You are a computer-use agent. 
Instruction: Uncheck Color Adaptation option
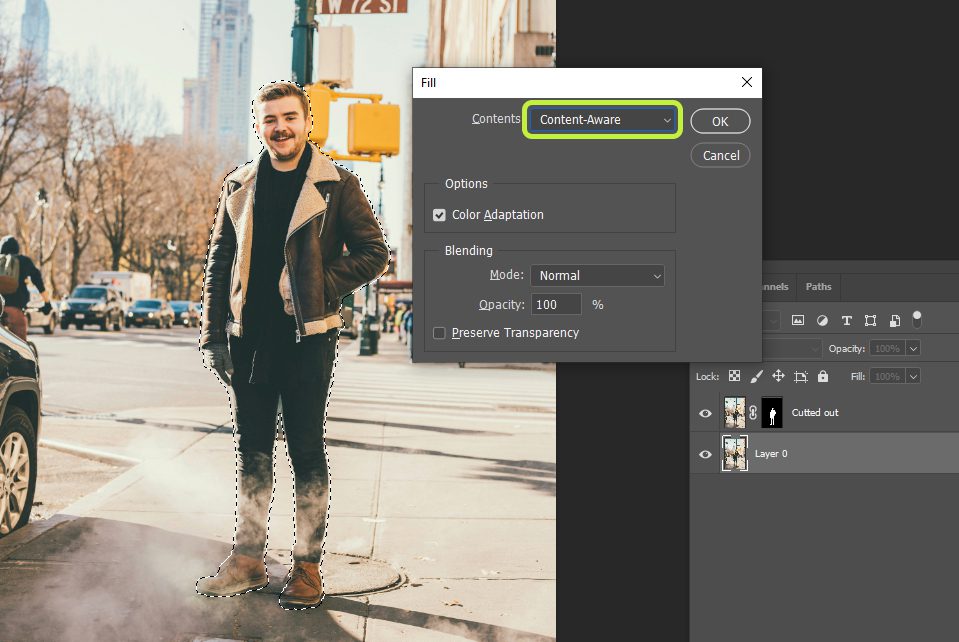tap(439, 215)
